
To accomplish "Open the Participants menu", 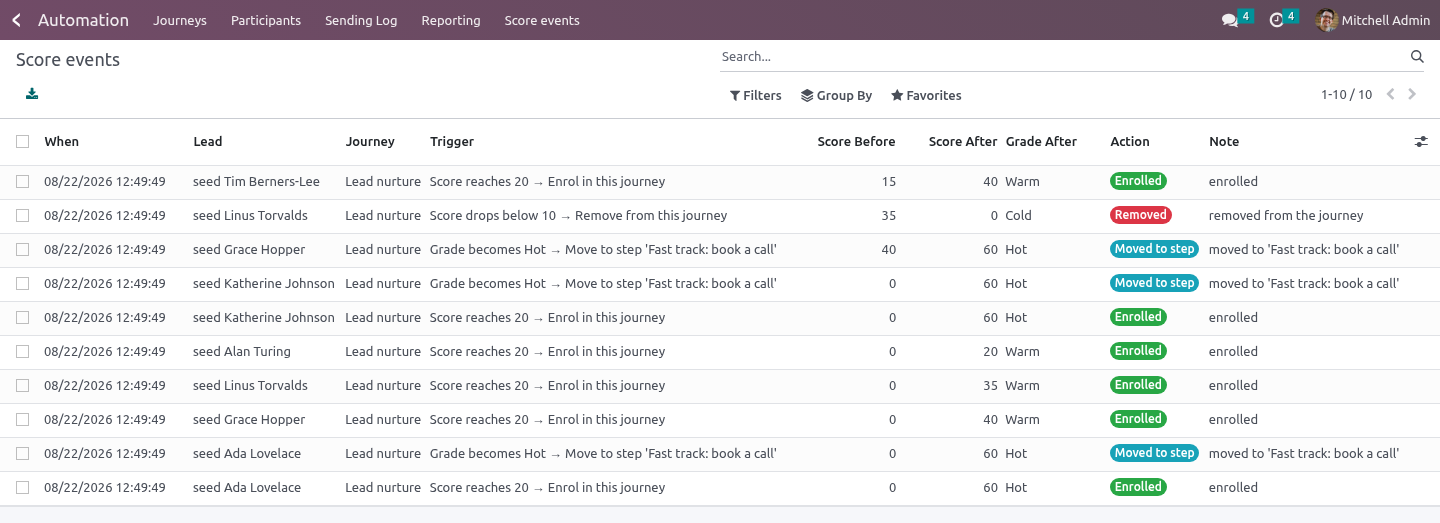I will [266, 20].
